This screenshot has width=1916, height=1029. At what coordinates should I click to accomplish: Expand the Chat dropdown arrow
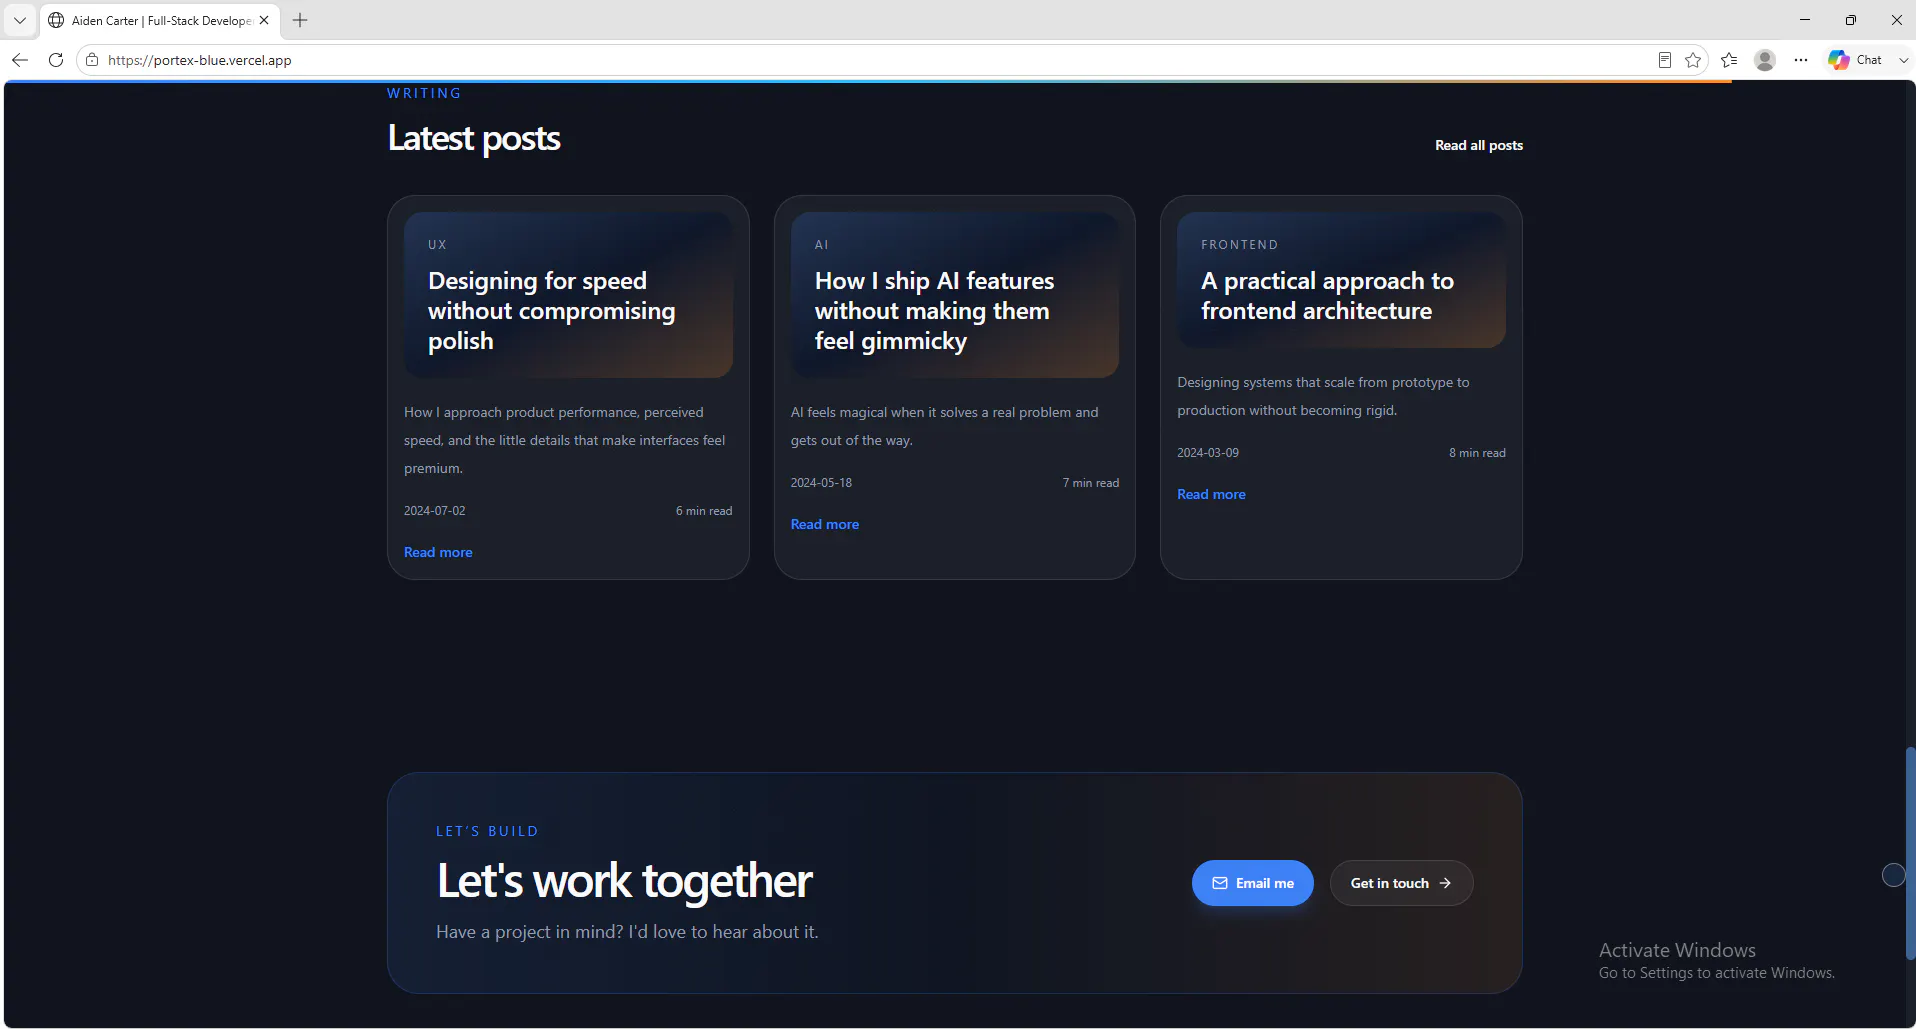coord(1903,60)
